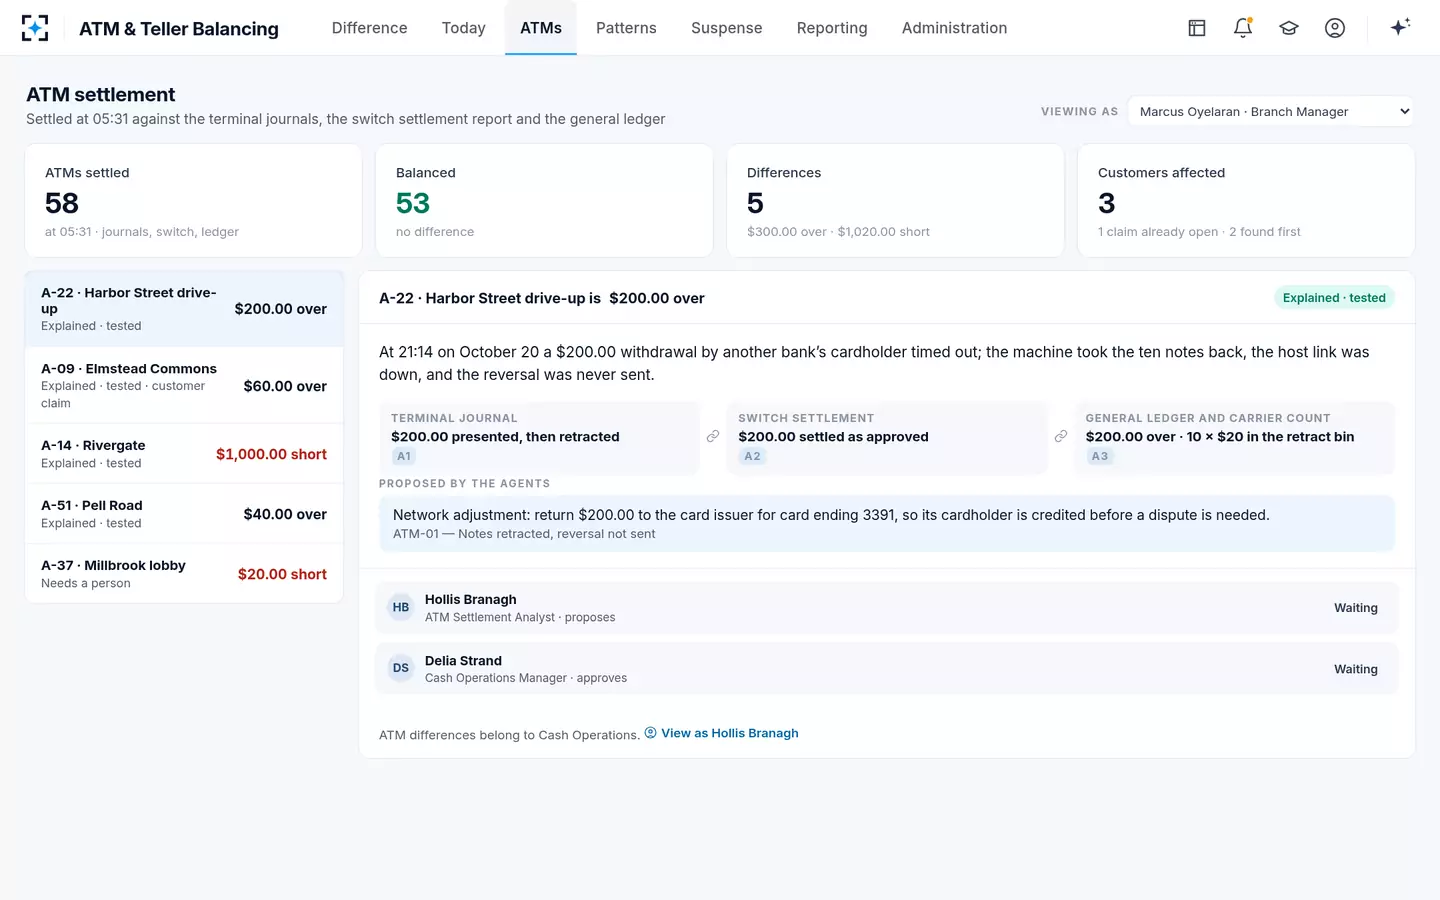Click the Differences summary card

pos(895,201)
